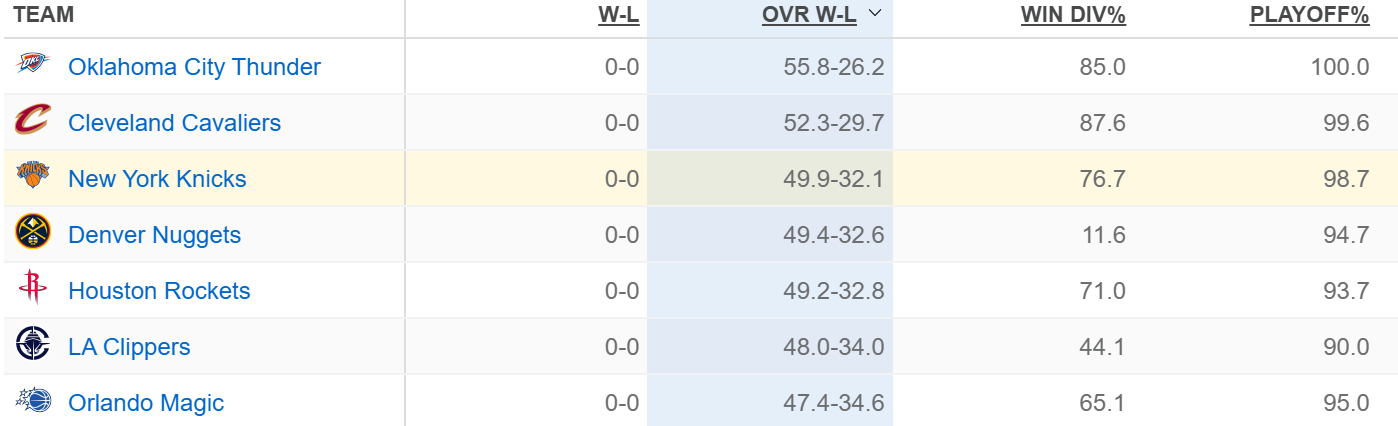Viewport: 1398px width, 426px height.
Task: Click the Denver Nuggets logo icon
Action: coord(32,234)
